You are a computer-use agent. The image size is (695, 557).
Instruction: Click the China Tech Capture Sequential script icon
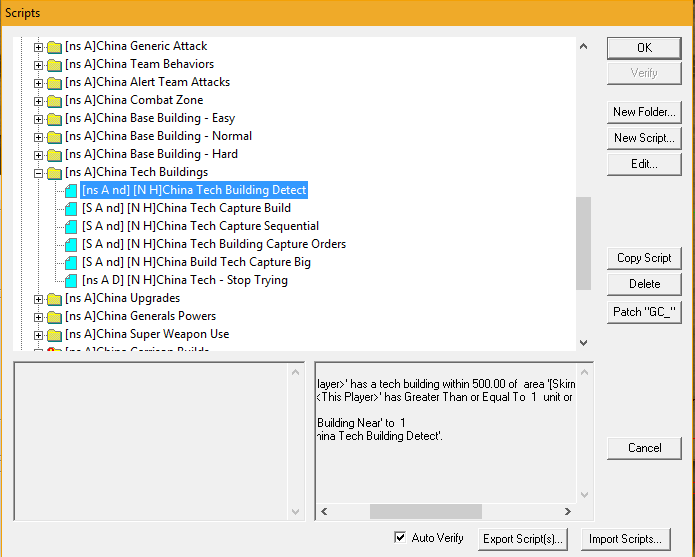70,226
